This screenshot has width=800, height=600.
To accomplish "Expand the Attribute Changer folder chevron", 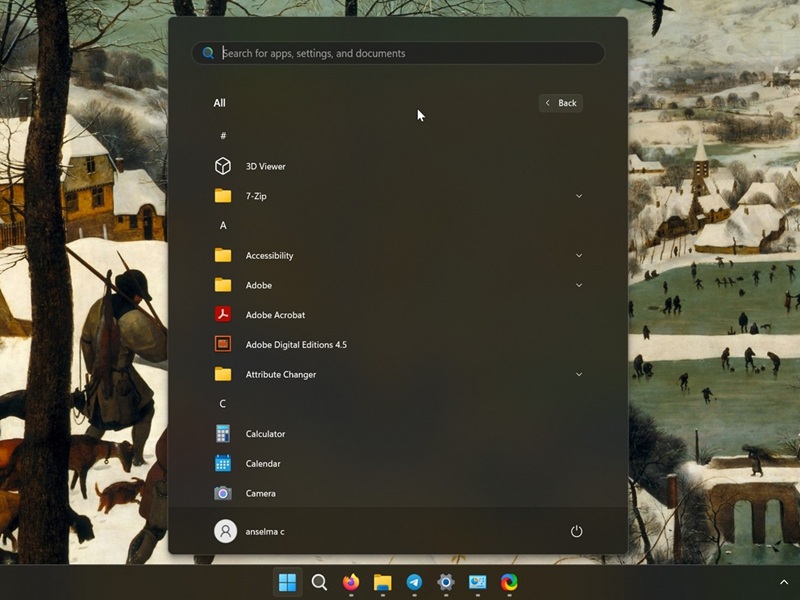I will [x=579, y=374].
